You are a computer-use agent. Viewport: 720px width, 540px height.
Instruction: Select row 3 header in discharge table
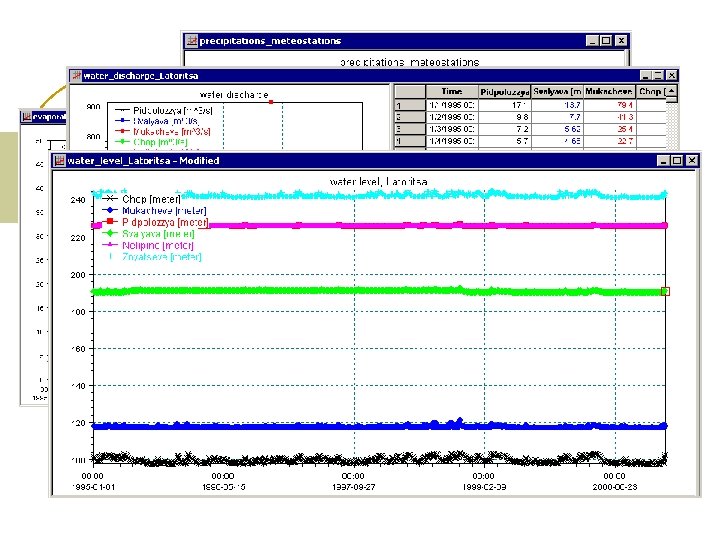pos(410,129)
